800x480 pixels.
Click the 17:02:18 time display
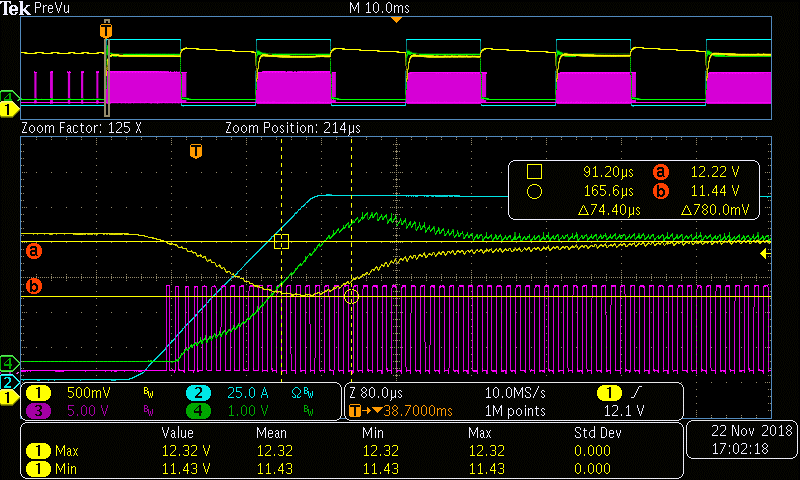coord(740,449)
